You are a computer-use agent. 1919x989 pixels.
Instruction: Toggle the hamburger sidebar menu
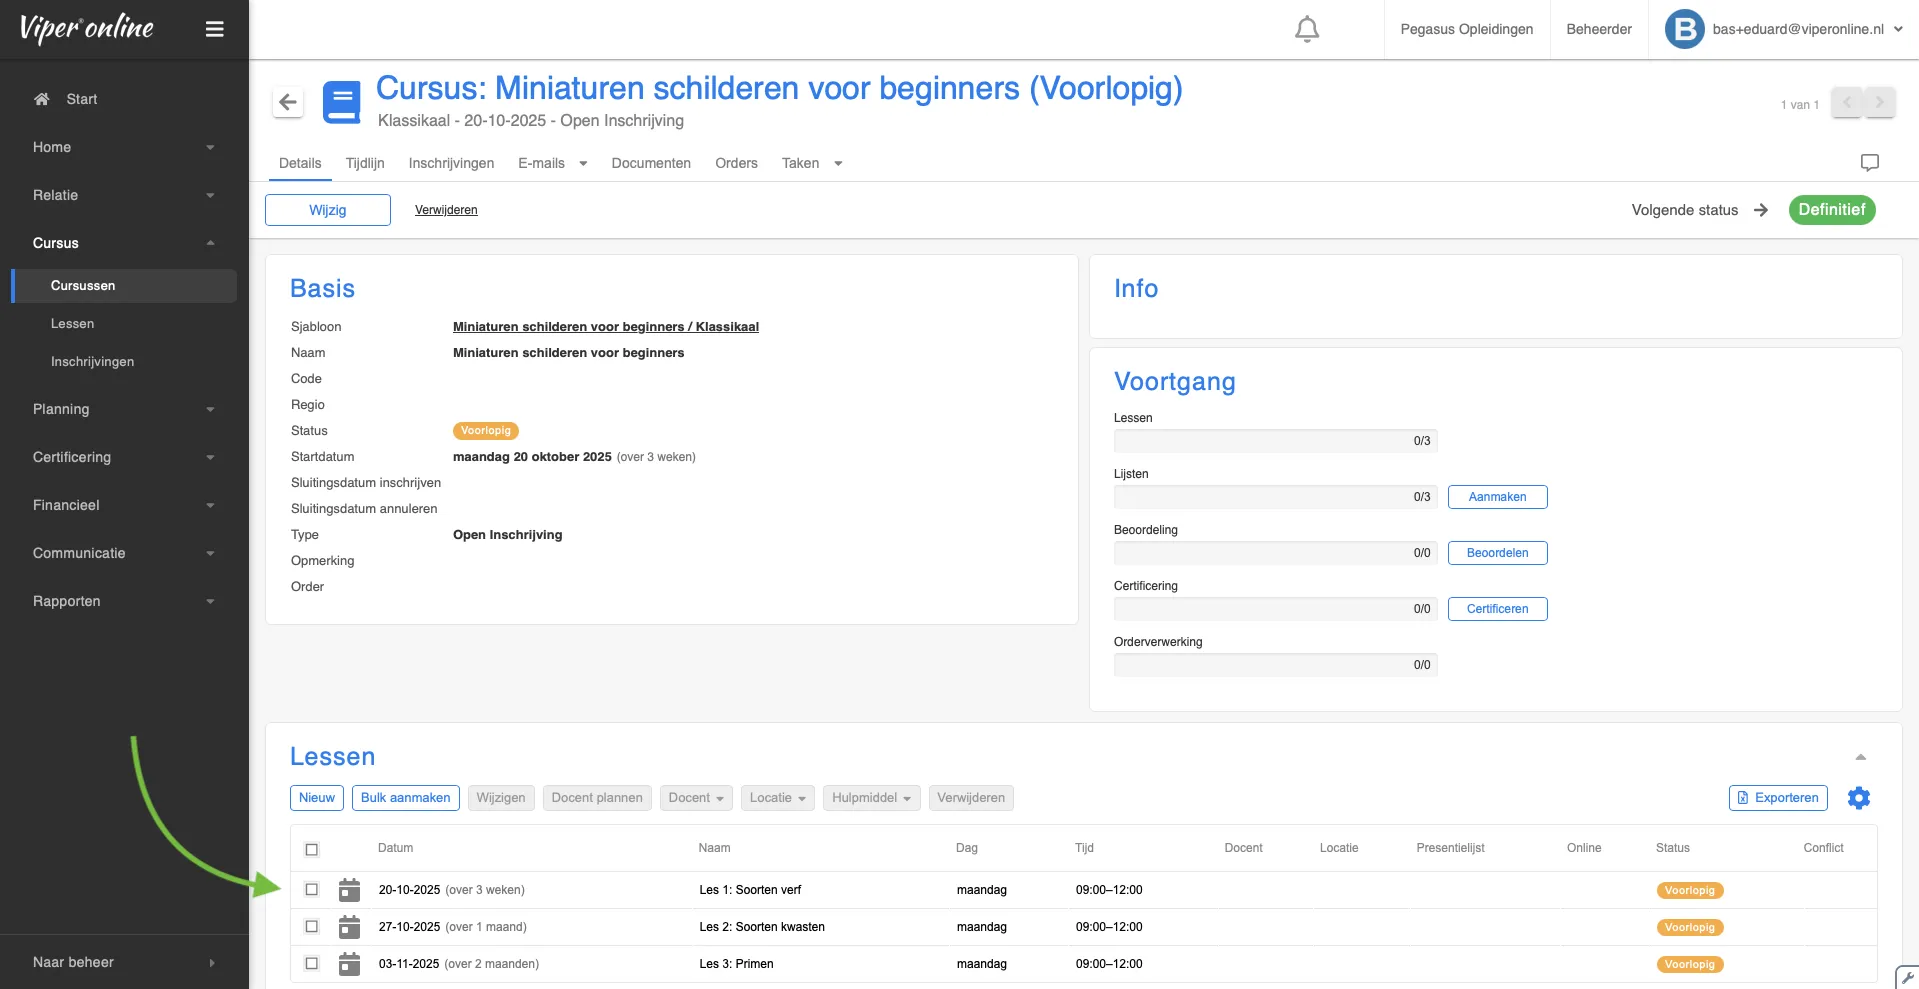(214, 29)
